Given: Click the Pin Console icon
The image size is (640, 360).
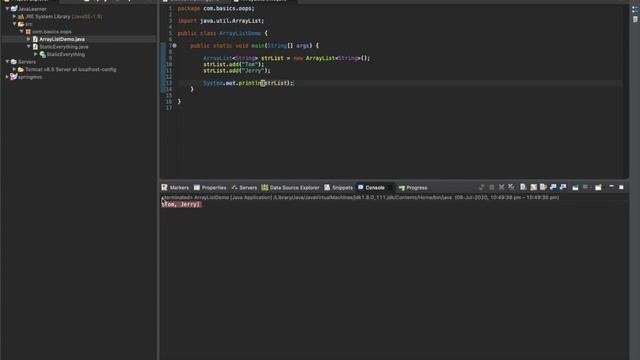Looking at the screenshot, I should (575, 187).
